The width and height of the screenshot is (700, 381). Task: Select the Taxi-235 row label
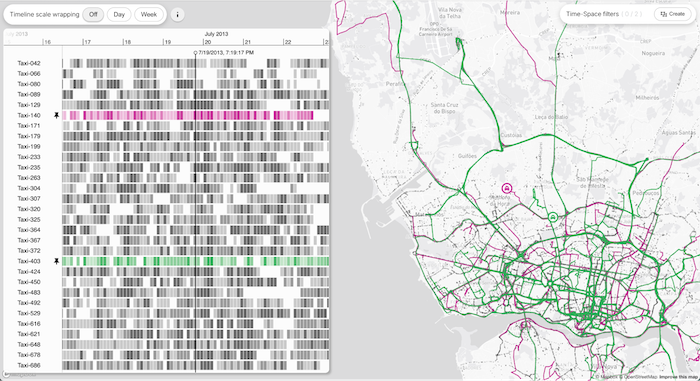(29, 167)
